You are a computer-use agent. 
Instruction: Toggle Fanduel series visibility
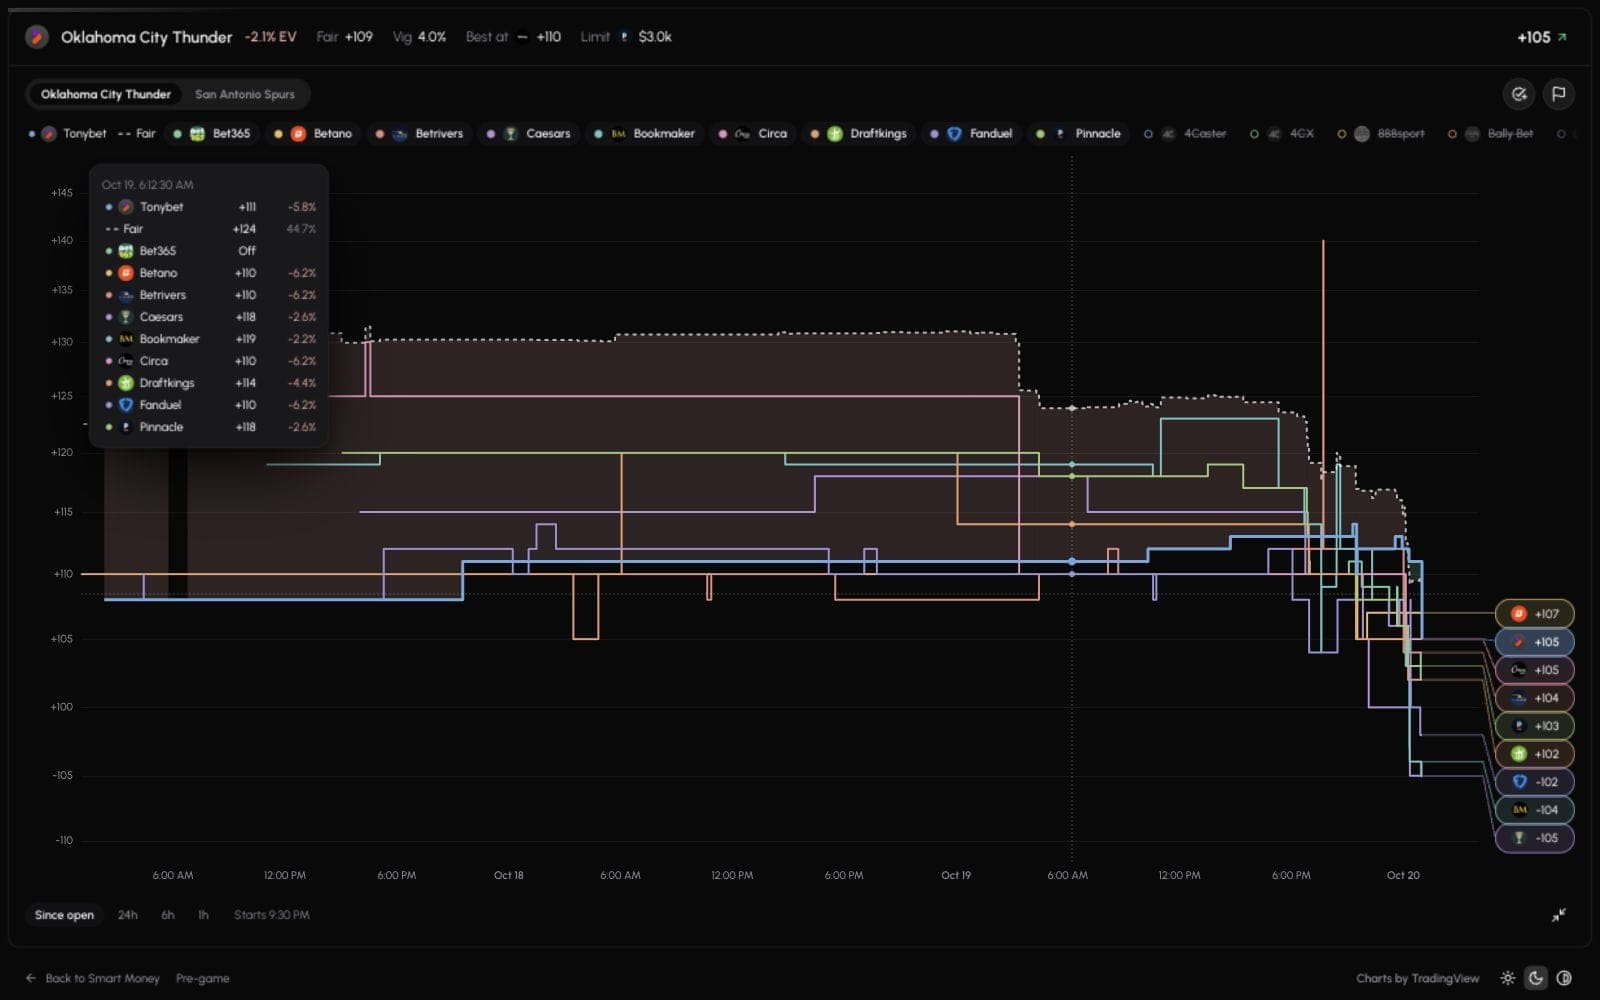[x=971, y=134]
